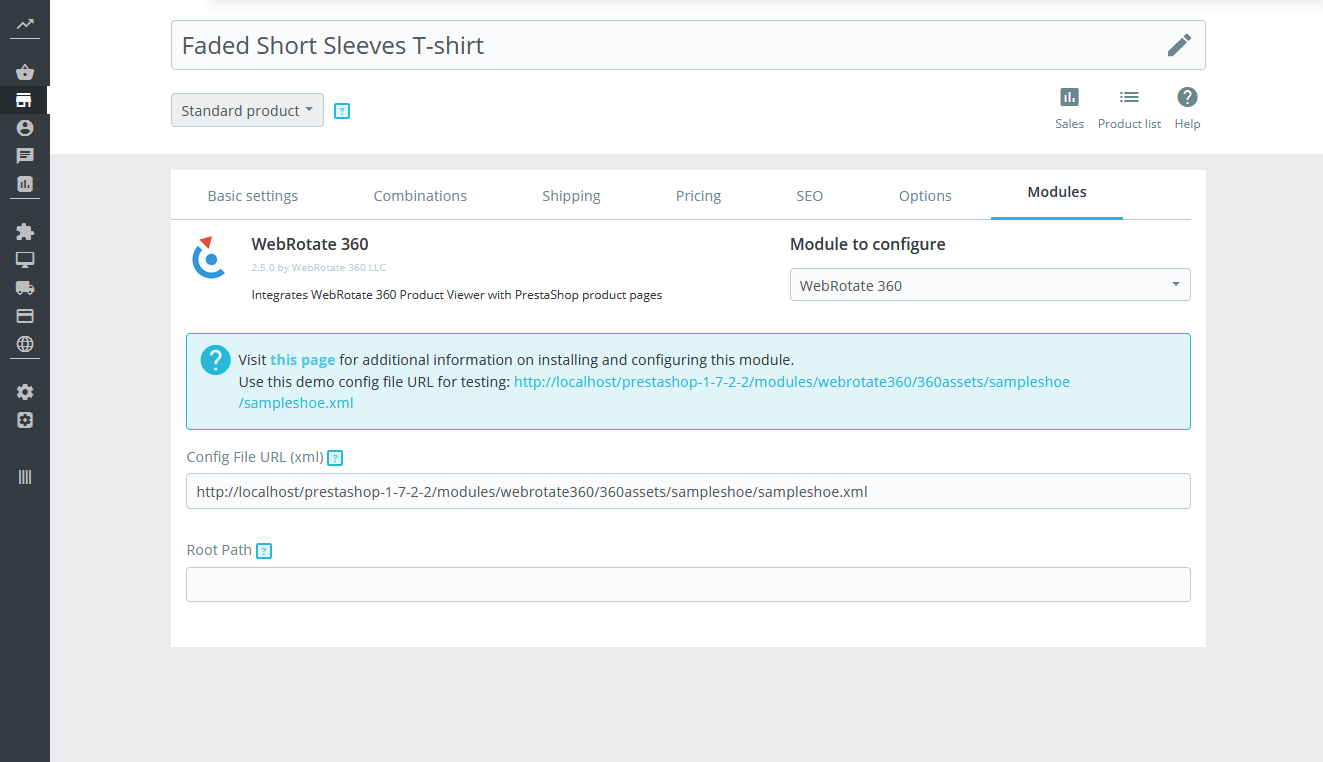Click the 'Integrates WebRotate 360 Product Viewer' description

point(456,295)
